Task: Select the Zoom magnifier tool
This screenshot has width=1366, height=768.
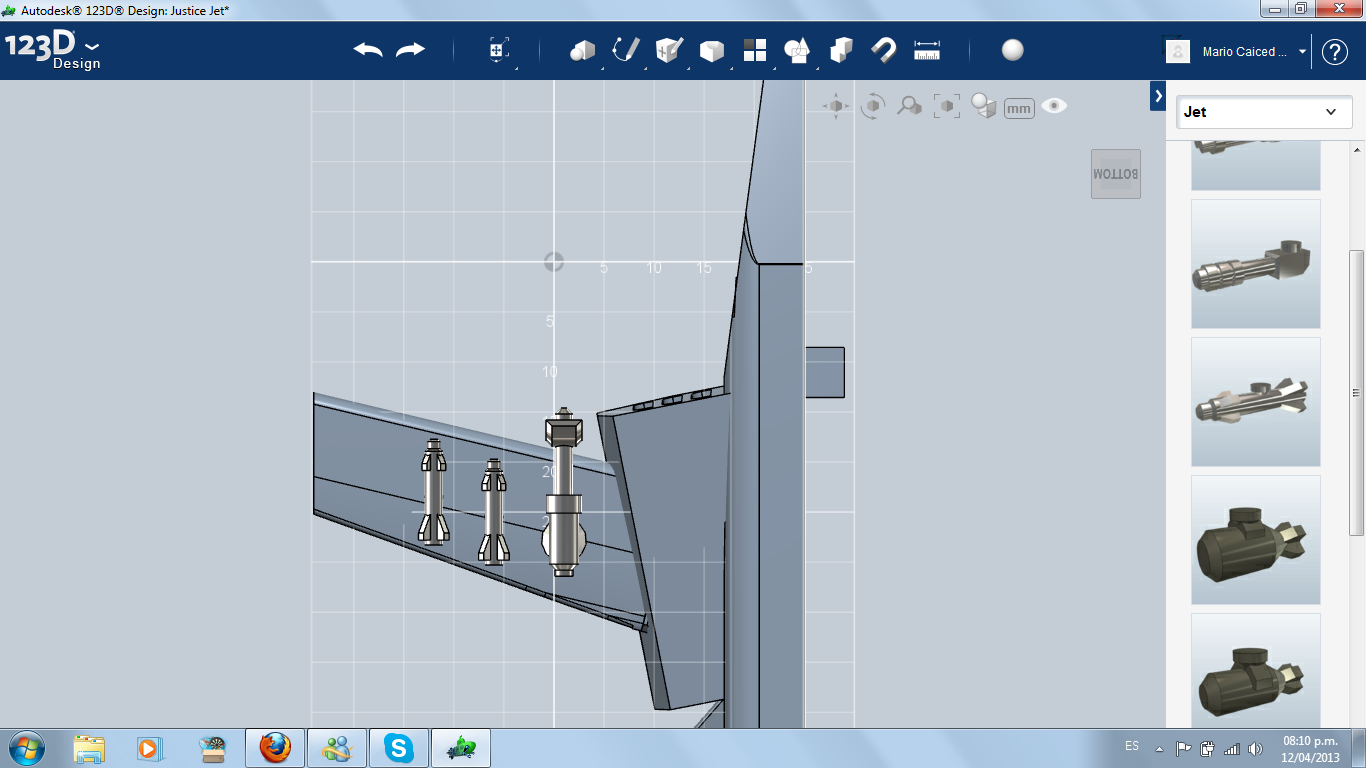Action: coord(909,106)
